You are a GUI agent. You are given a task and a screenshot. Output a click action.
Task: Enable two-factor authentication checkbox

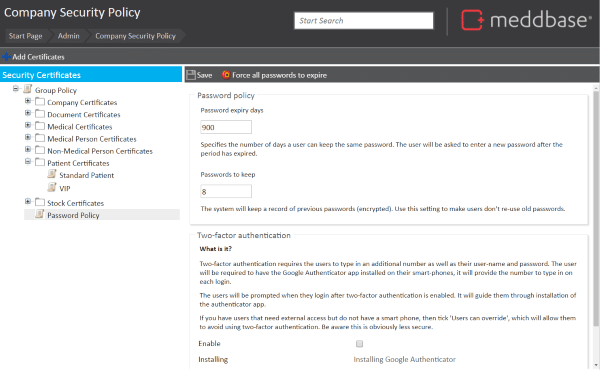tap(359, 344)
